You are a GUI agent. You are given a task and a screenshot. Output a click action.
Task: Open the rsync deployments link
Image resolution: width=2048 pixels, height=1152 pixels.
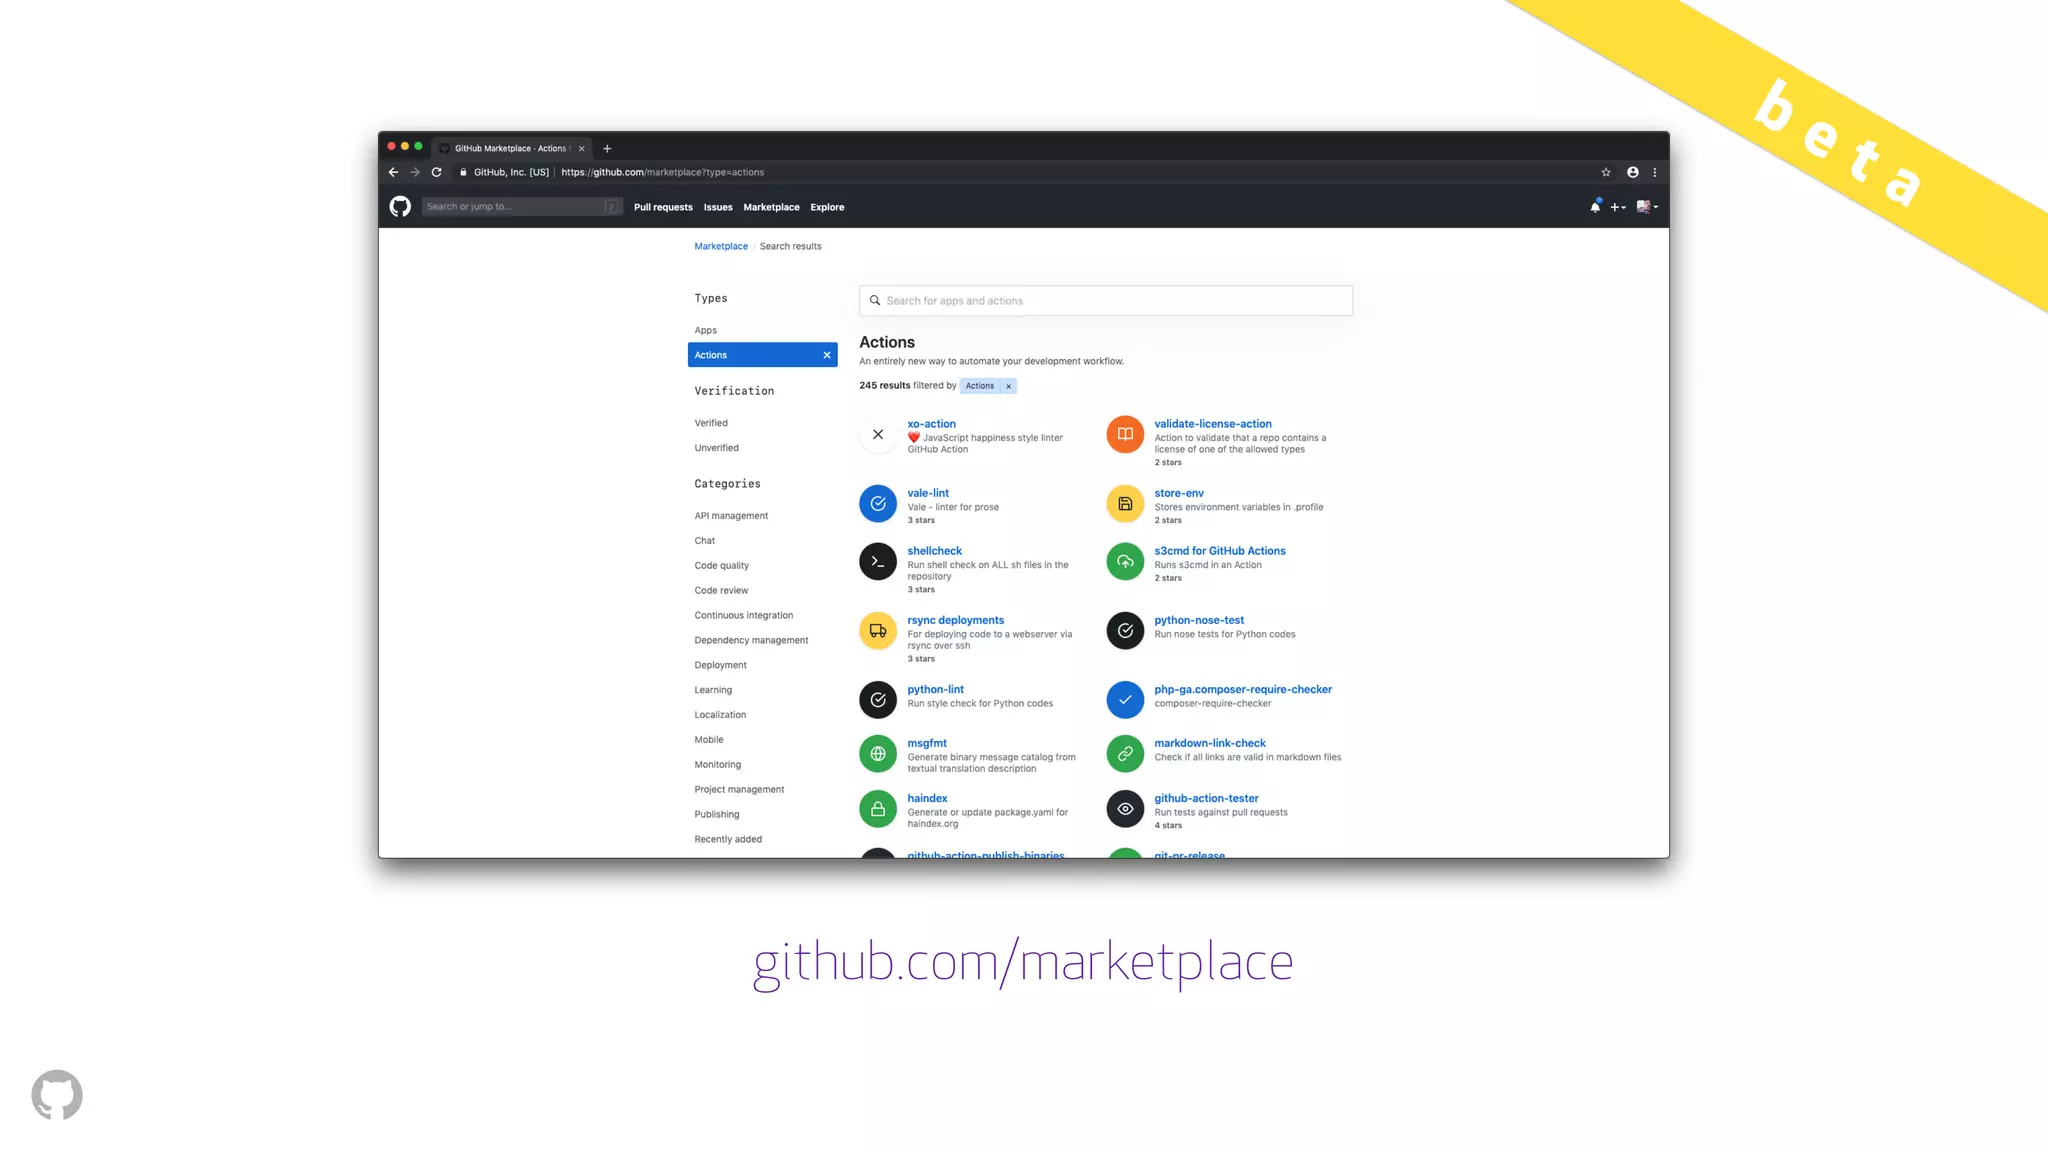[x=956, y=620]
